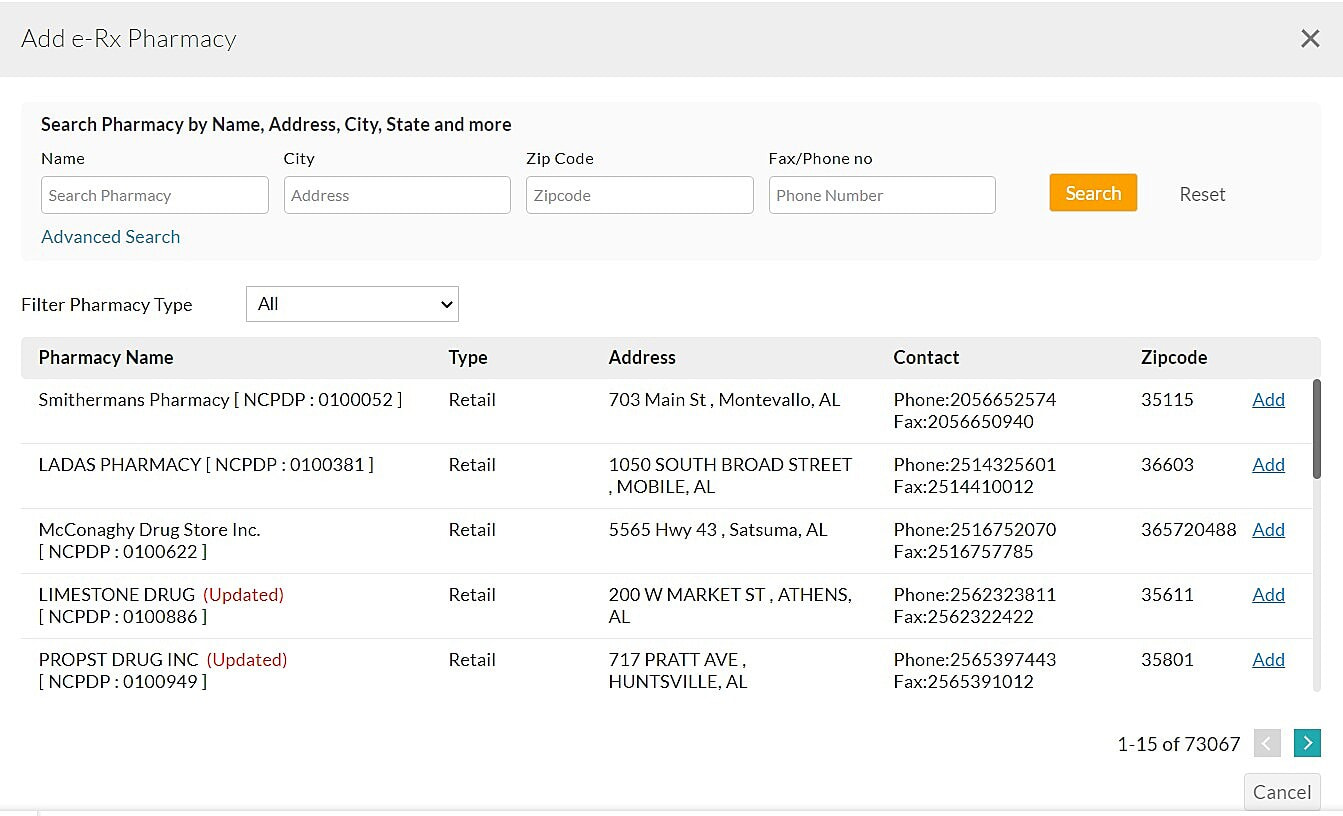
Task: Click the orange Search button
Action: (1093, 193)
